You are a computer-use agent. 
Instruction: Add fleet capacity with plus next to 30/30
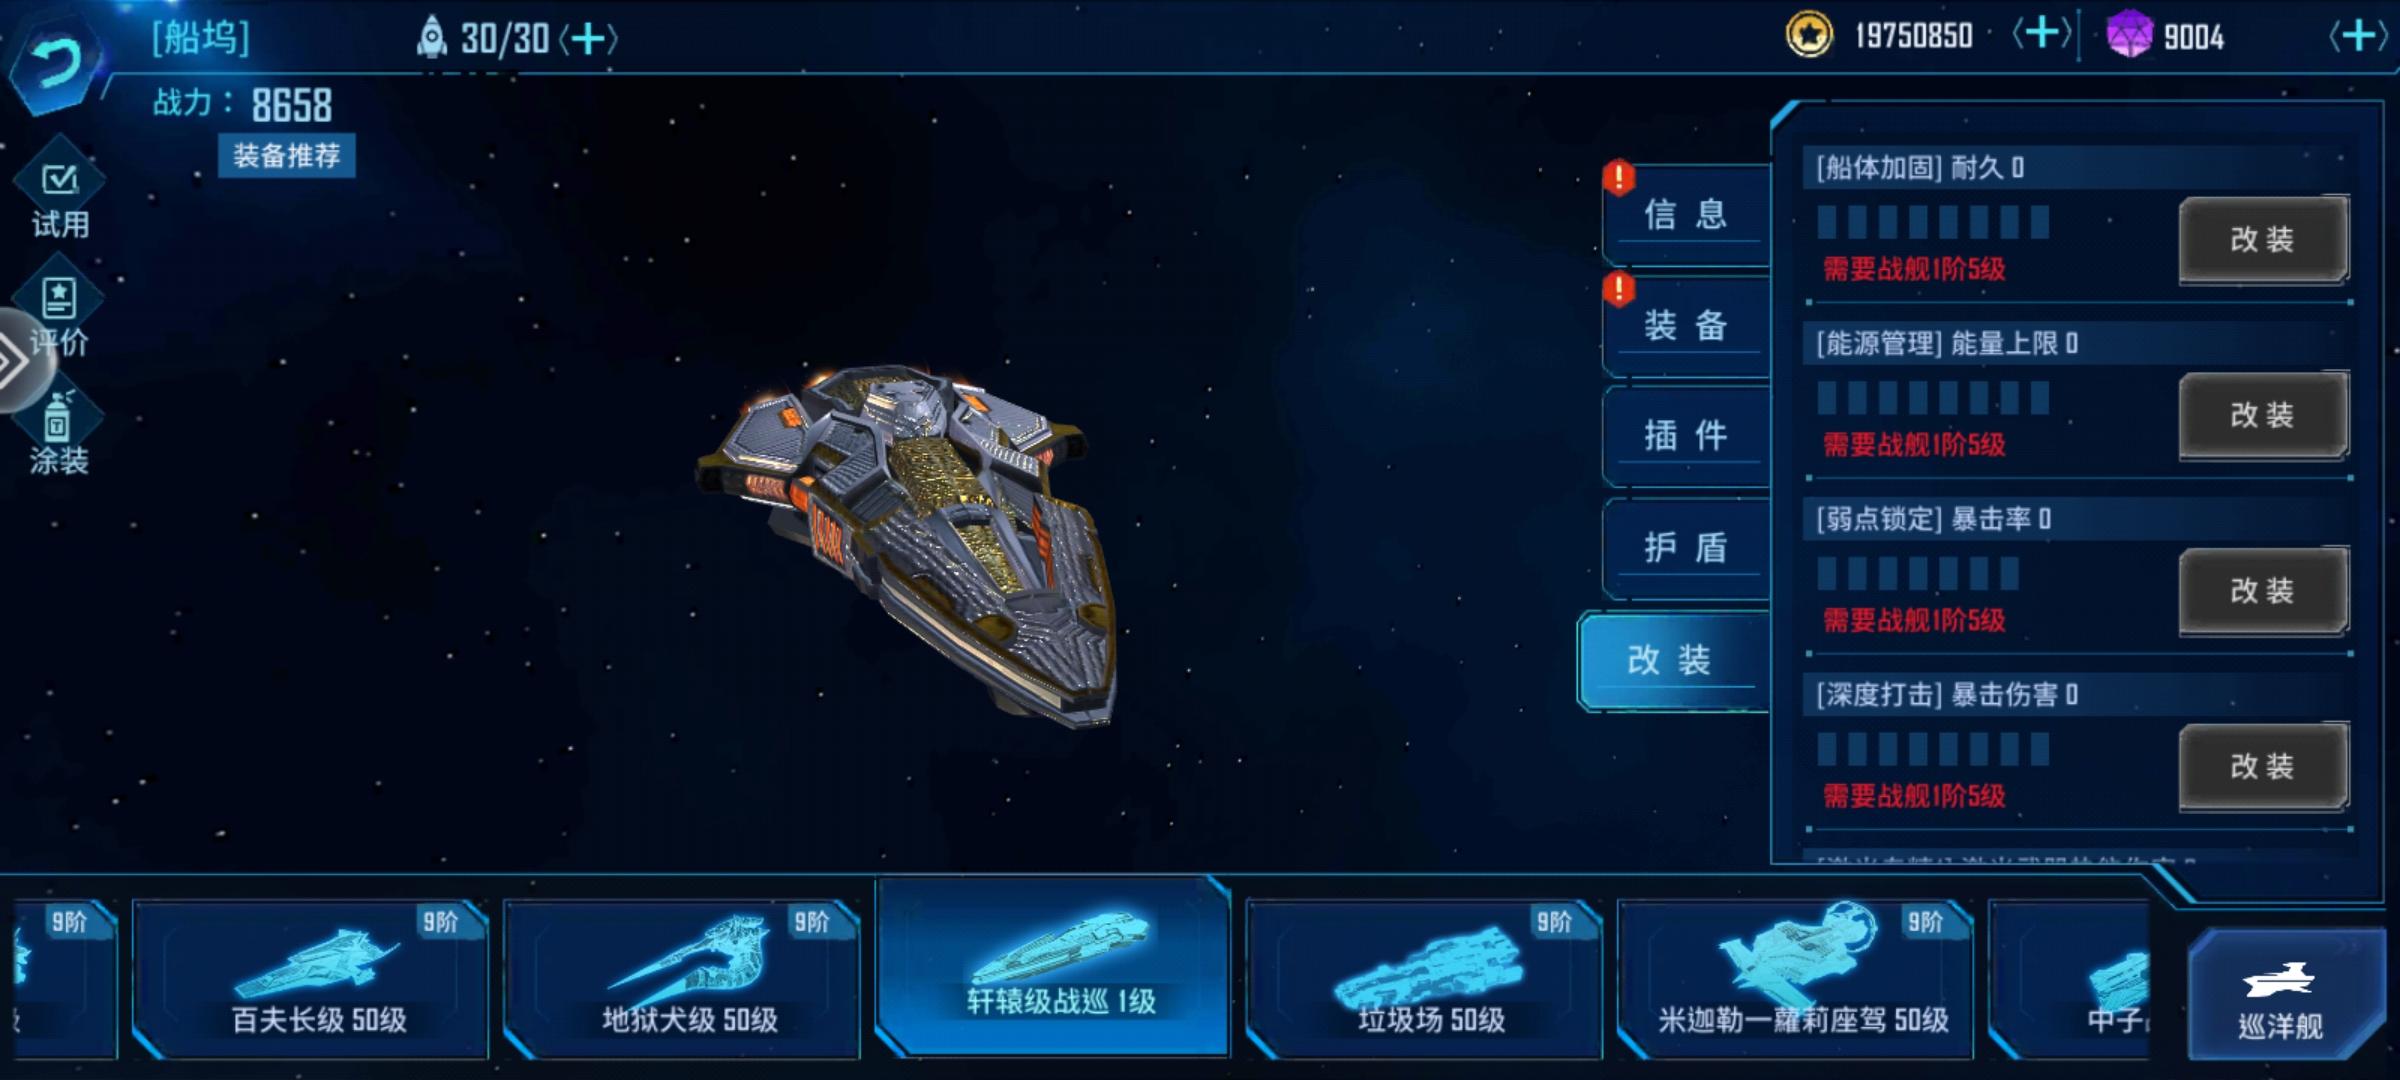pyautogui.click(x=588, y=39)
